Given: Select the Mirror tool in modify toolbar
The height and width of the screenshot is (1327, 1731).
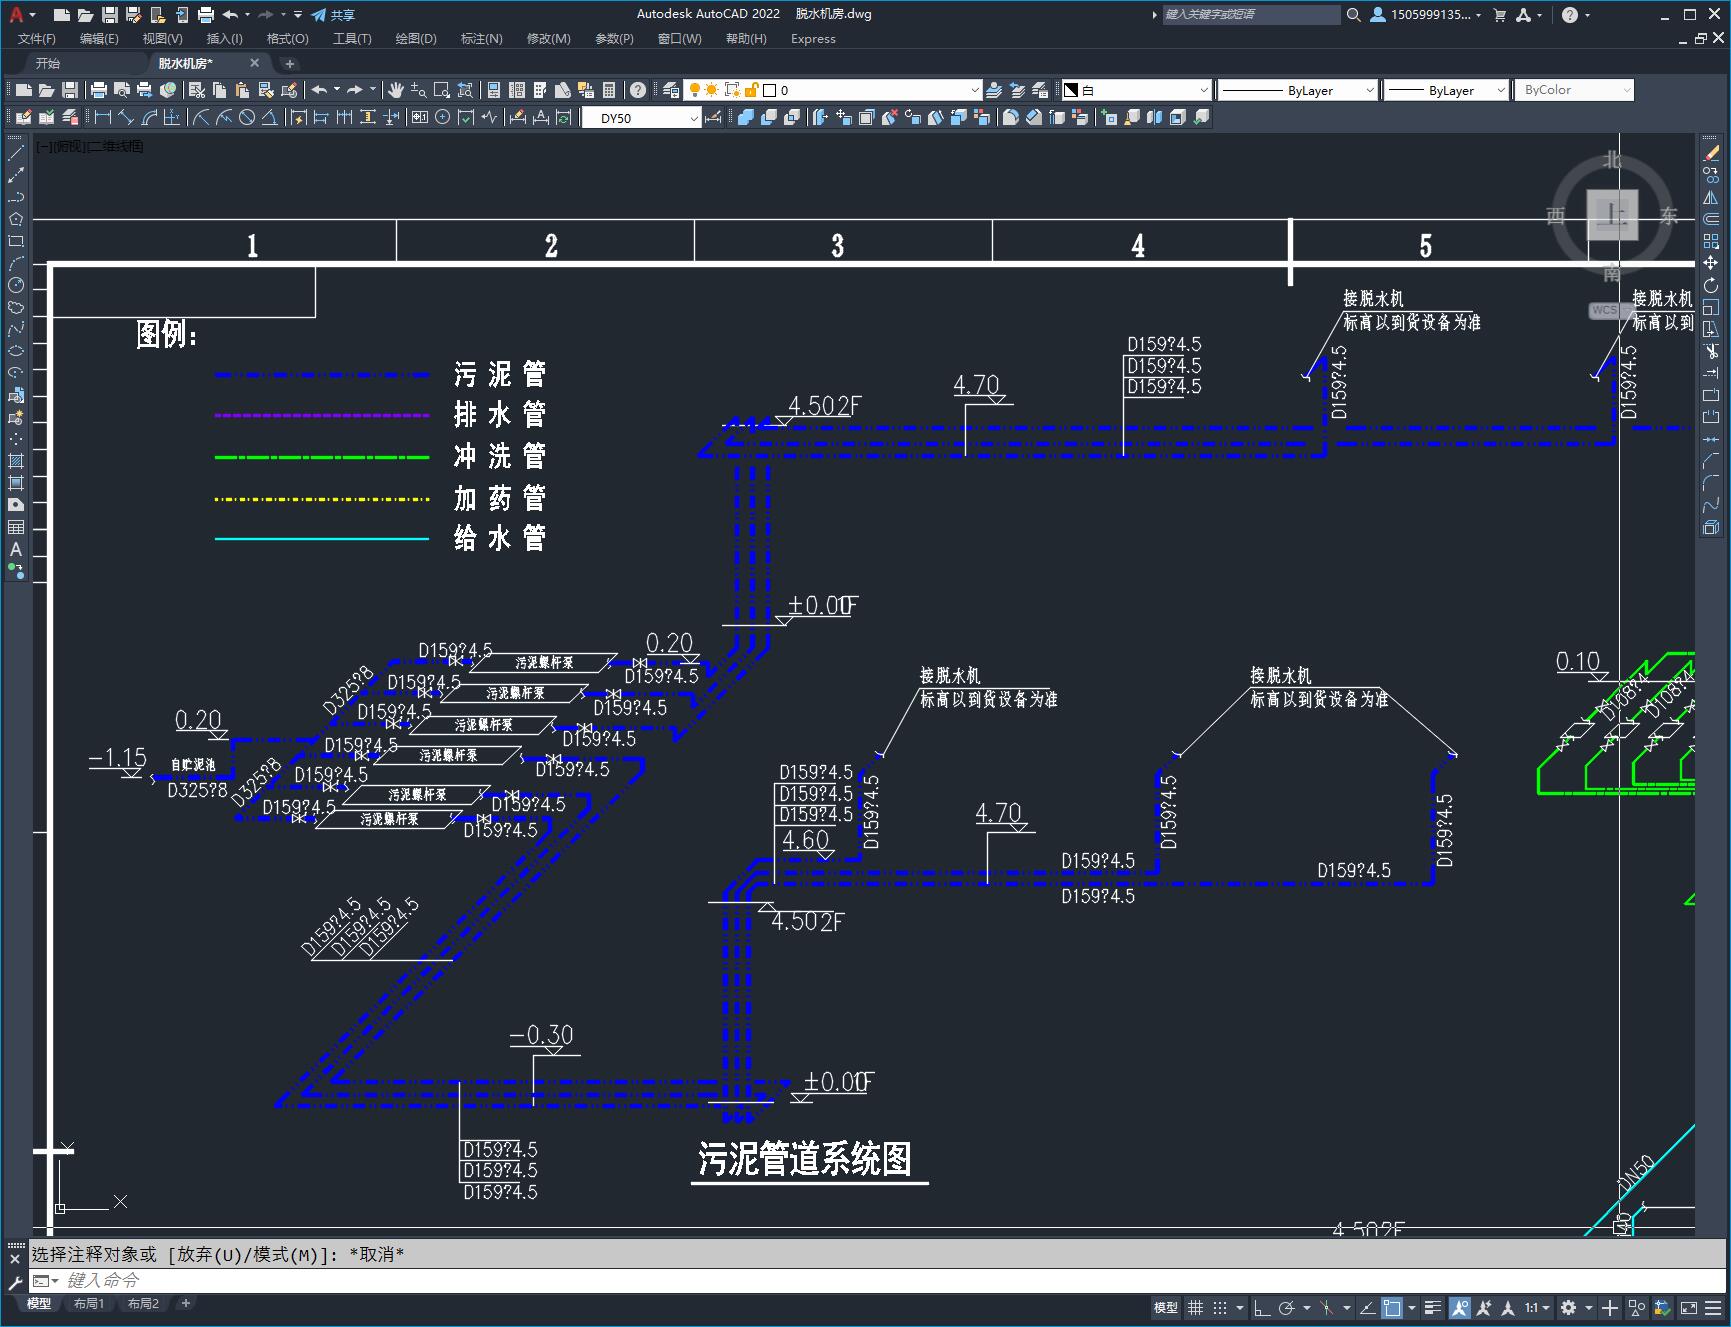Looking at the screenshot, I should 1711,197.
